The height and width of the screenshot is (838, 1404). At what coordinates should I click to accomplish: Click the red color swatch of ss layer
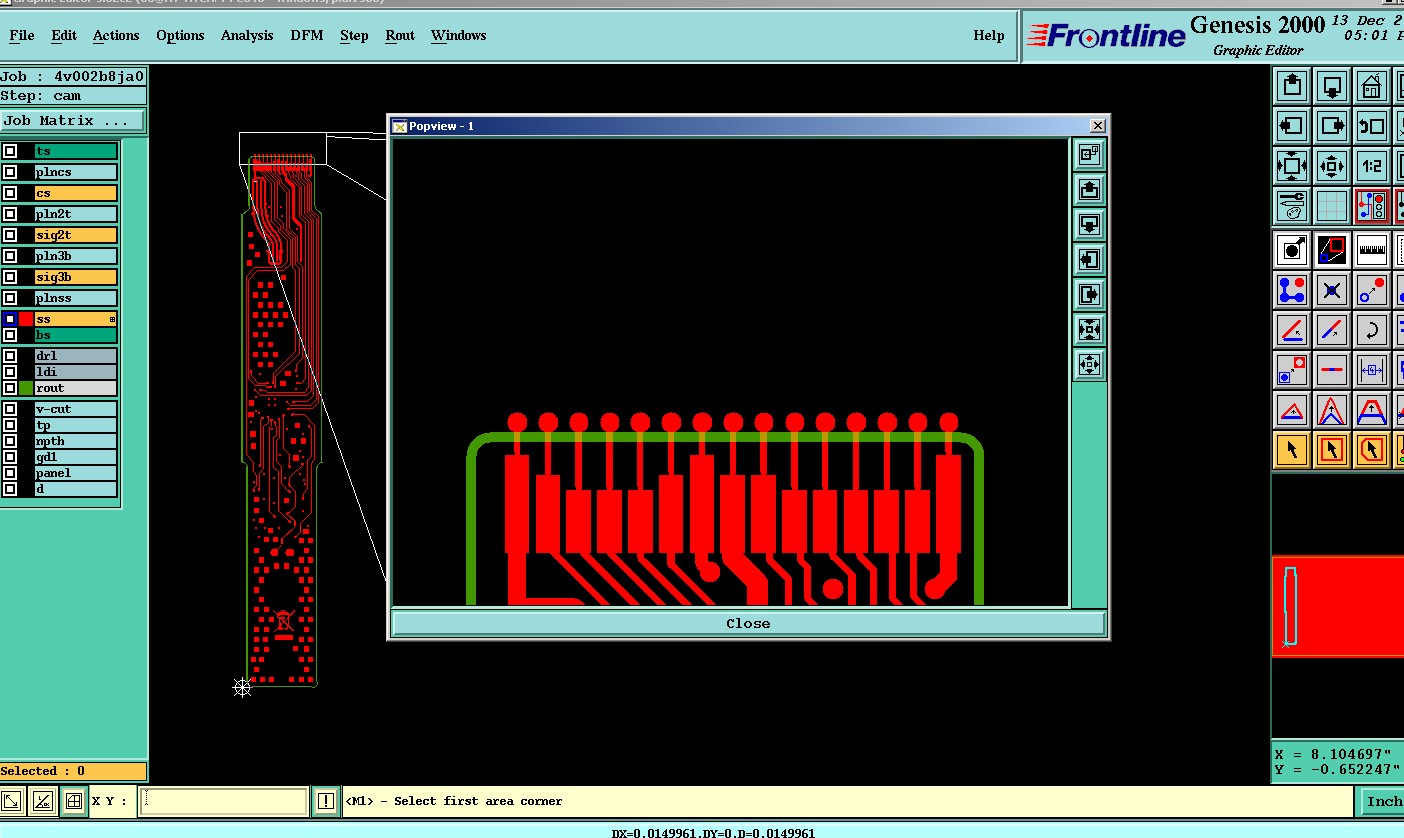click(26, 319)
